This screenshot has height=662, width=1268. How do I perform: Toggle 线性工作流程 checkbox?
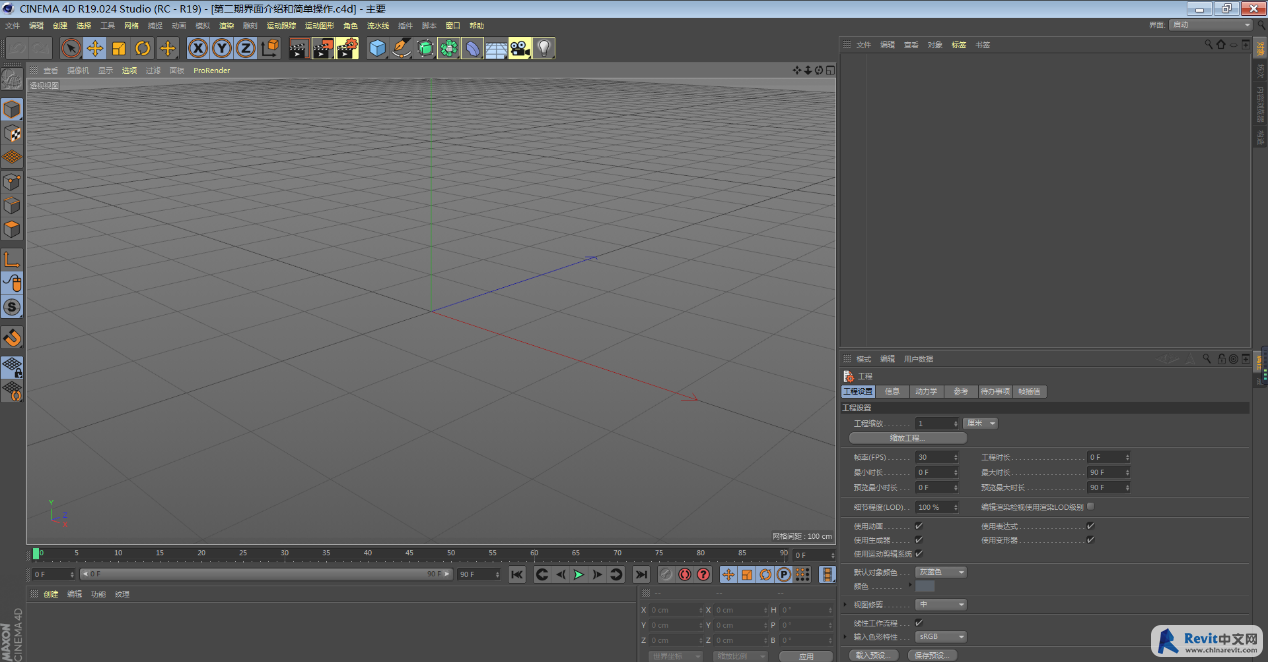(x=919, y=622)
